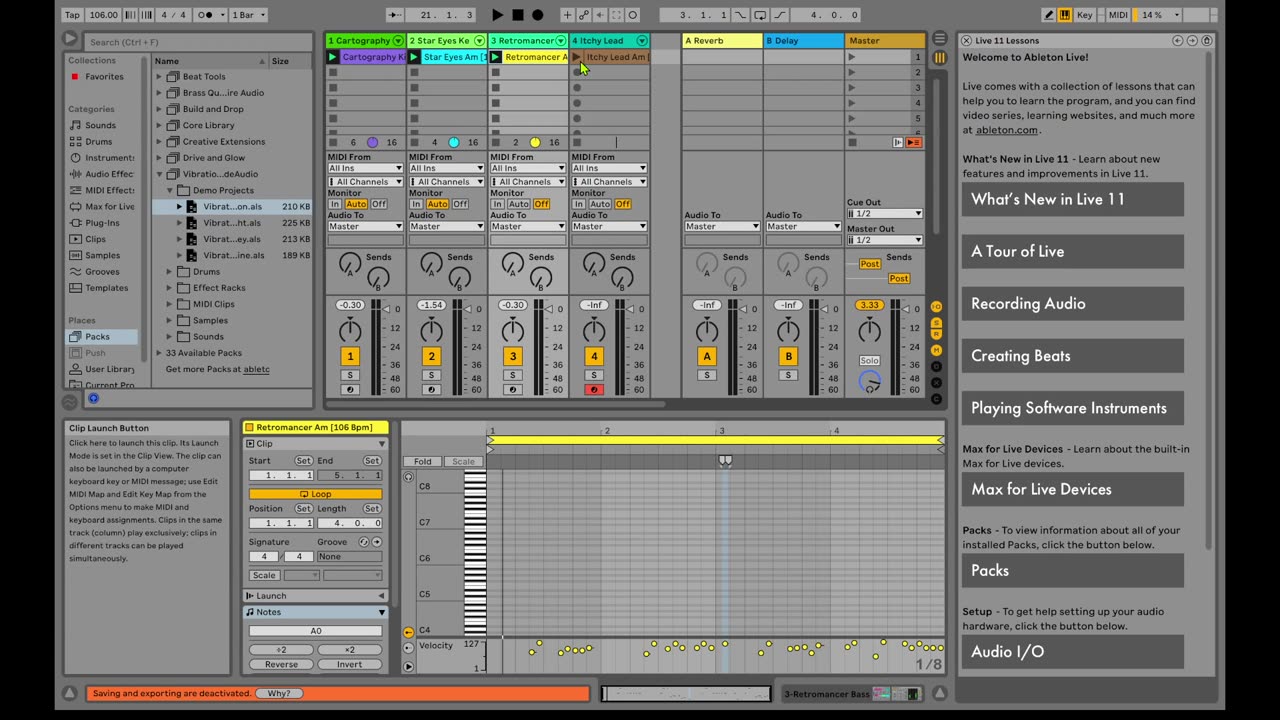Click the Master Solo cue button
This screenshot has height=720, width=1280.
[869, 360]
